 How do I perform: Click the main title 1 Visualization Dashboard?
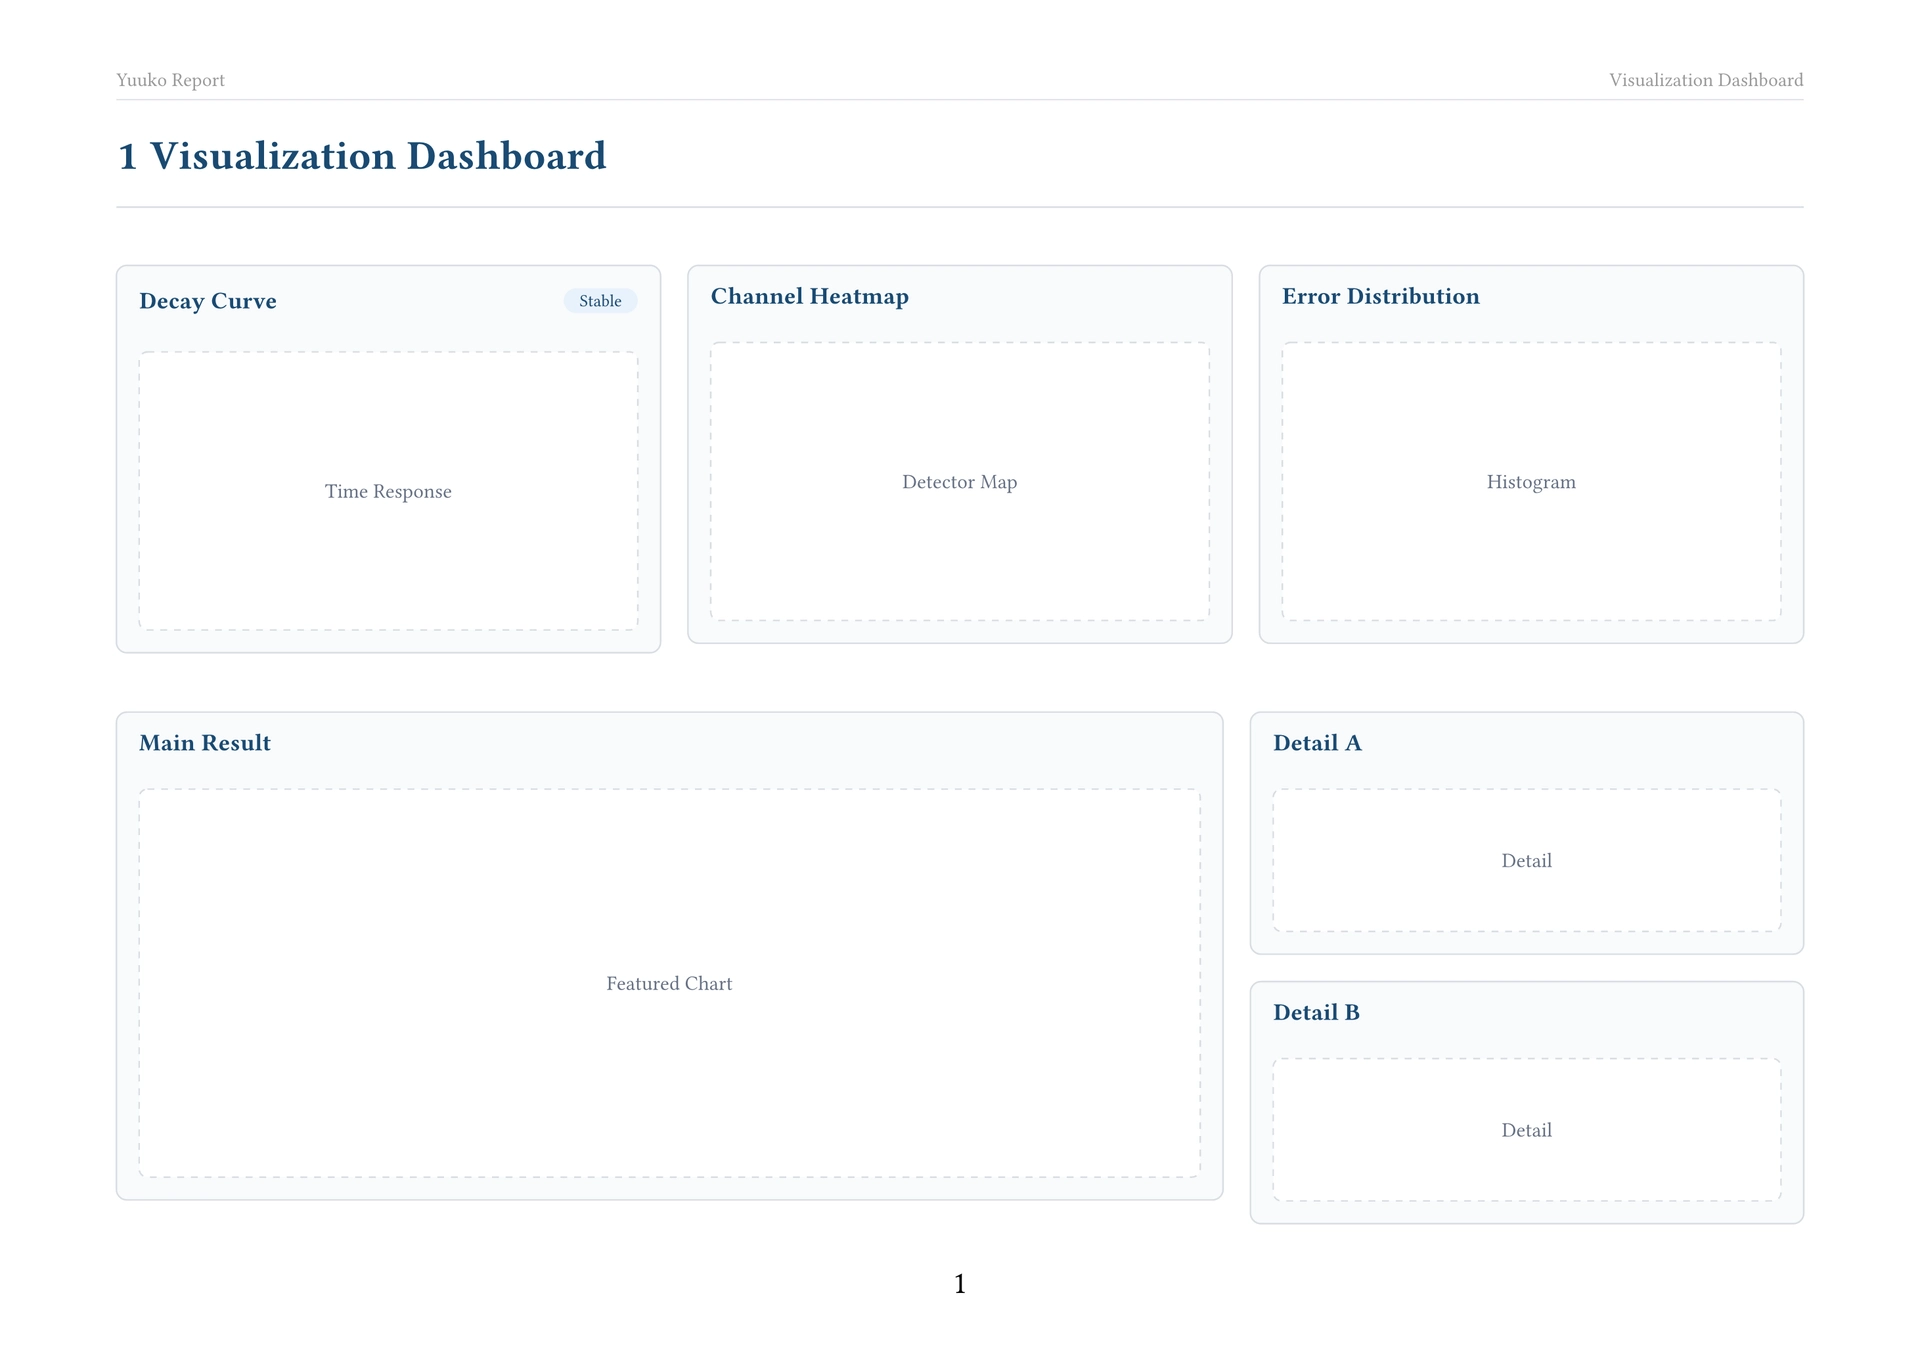coord(362,156)
